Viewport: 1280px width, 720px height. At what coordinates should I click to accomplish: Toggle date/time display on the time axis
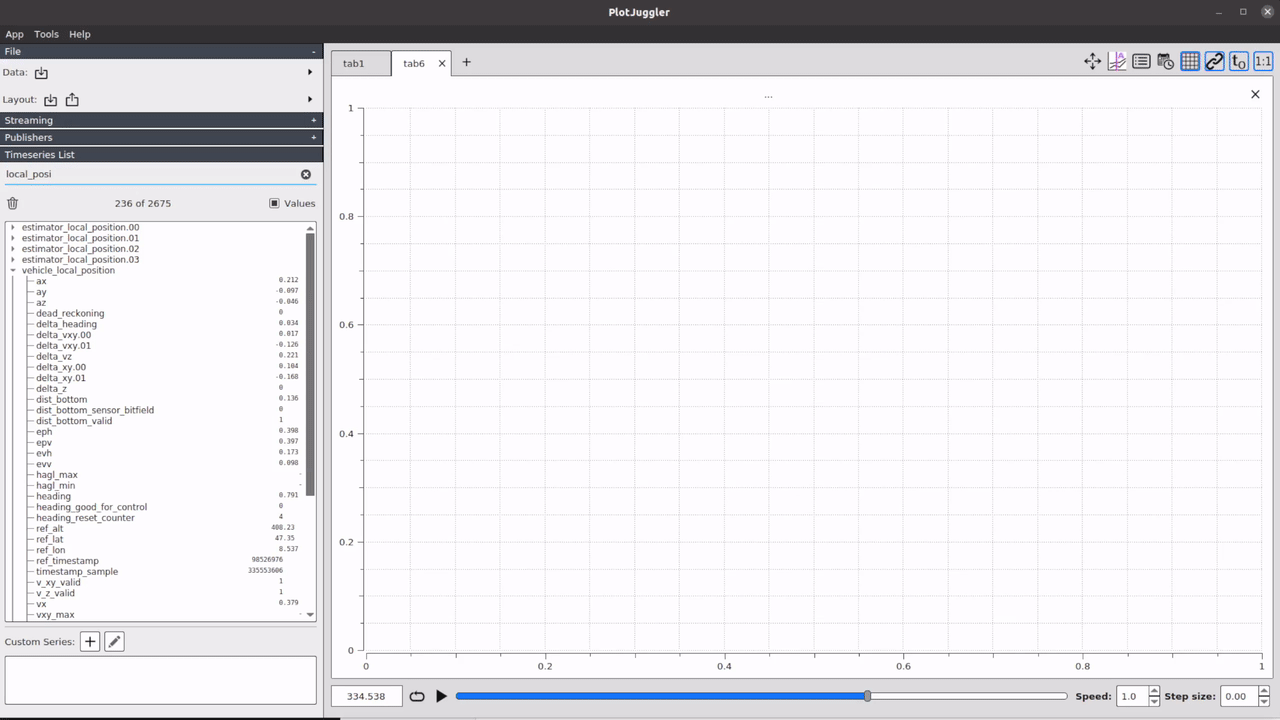point(1165,61)
